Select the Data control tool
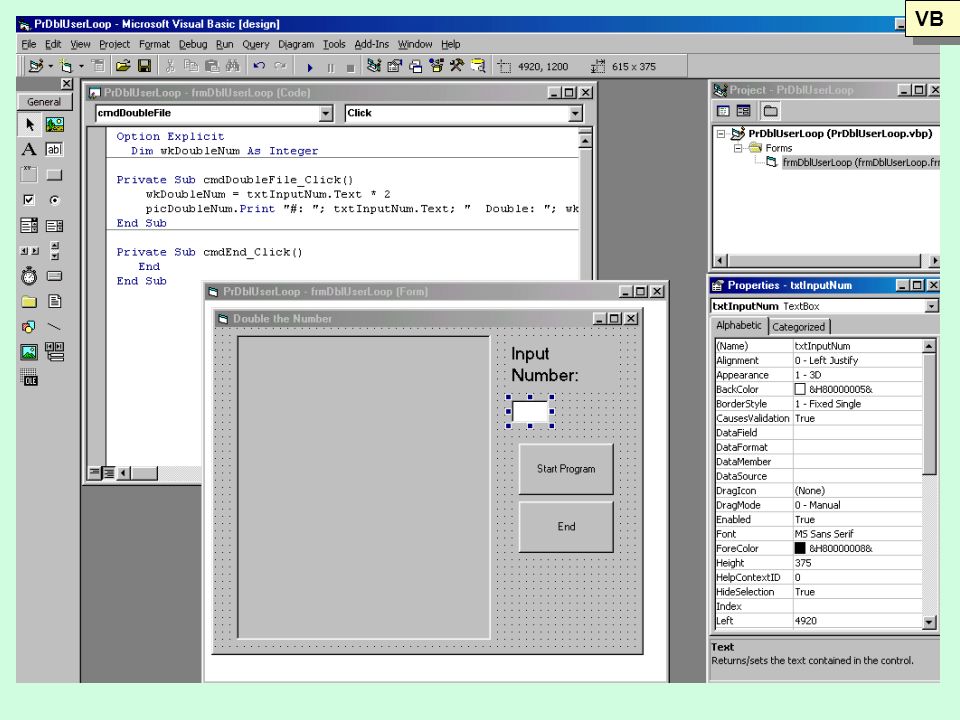The width and height of the screenshot is (960, 720). [54, 352]
